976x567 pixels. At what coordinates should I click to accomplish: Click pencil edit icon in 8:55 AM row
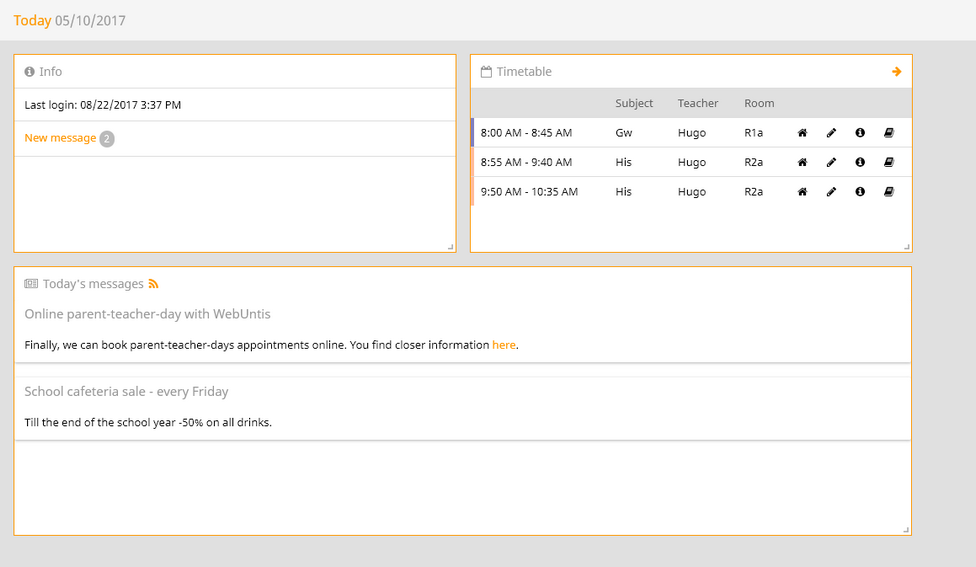tap(831, 162)
